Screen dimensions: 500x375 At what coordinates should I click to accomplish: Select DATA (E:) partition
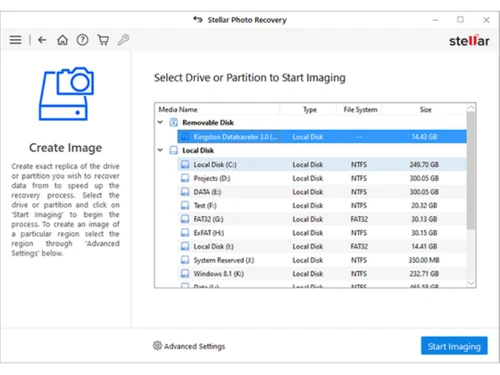pos(322,192)
